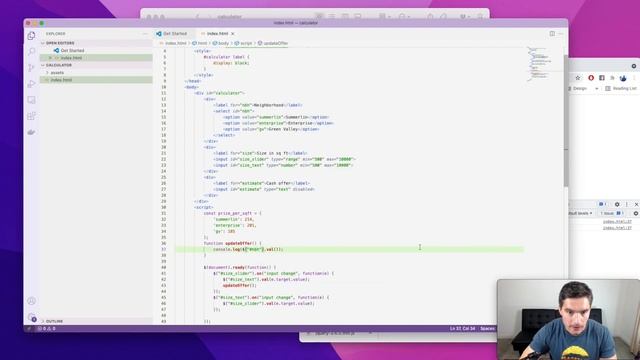This screenshot has width=640, height=360.
Task: Click the function updateOffer line
Action: click(232, 243)
